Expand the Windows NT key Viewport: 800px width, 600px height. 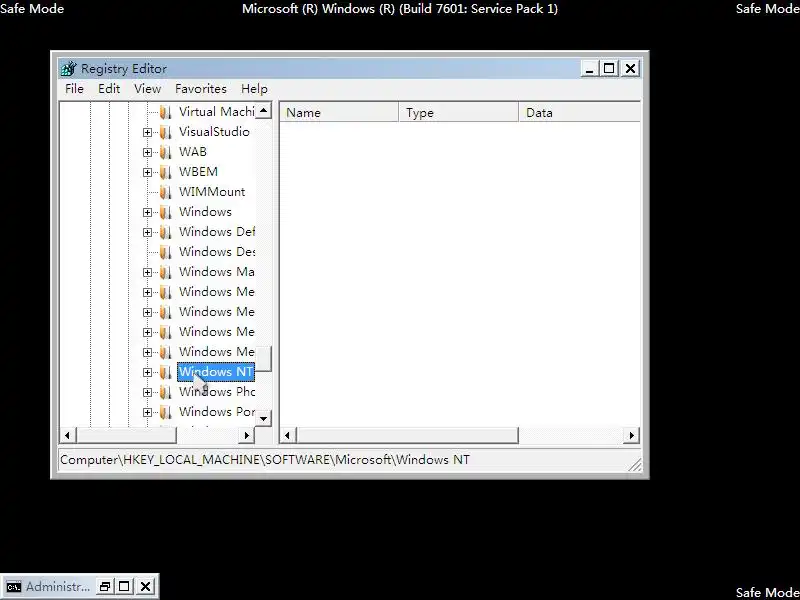pos(147,372)
